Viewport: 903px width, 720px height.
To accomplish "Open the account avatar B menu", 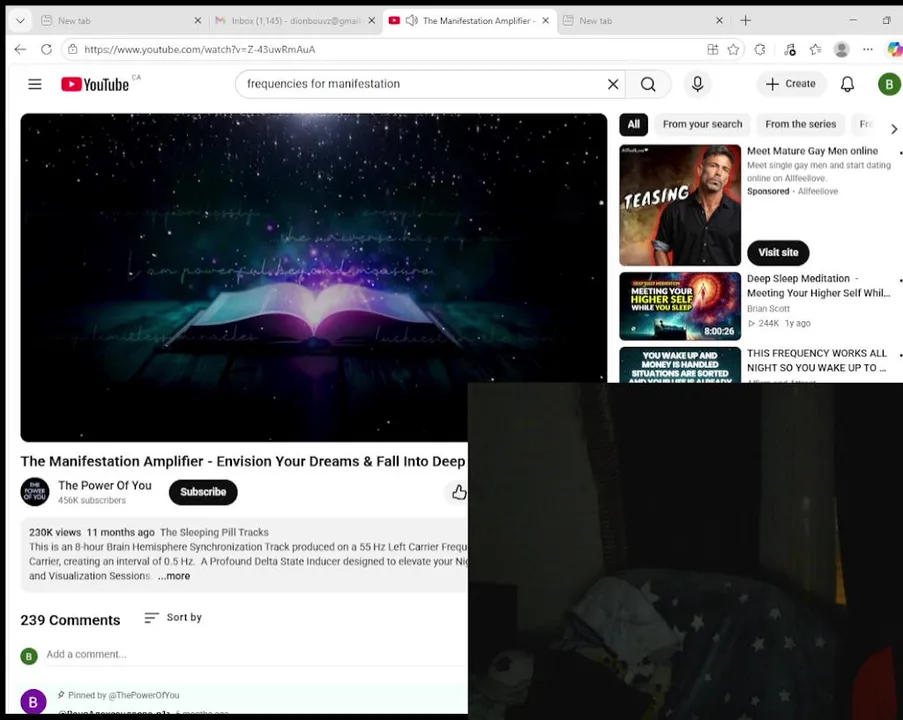I will pos(889,84).
